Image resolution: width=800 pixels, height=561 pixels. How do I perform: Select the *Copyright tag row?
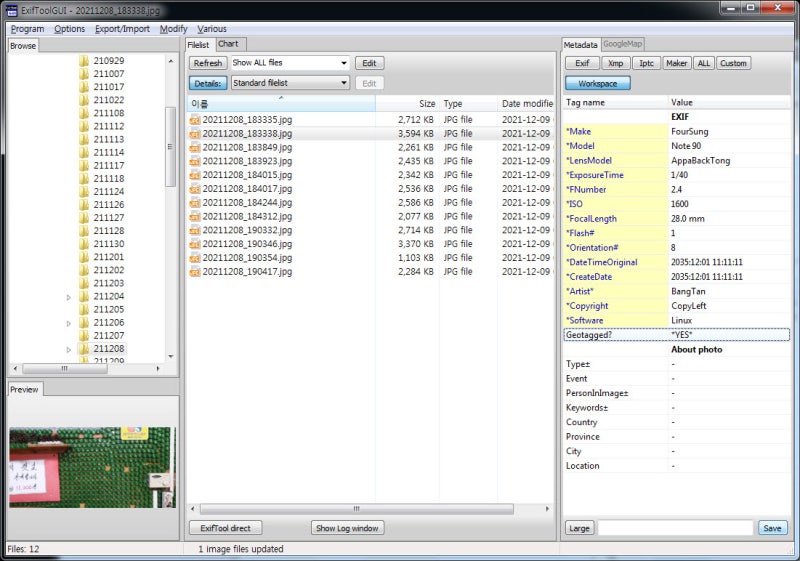[677, 306]
